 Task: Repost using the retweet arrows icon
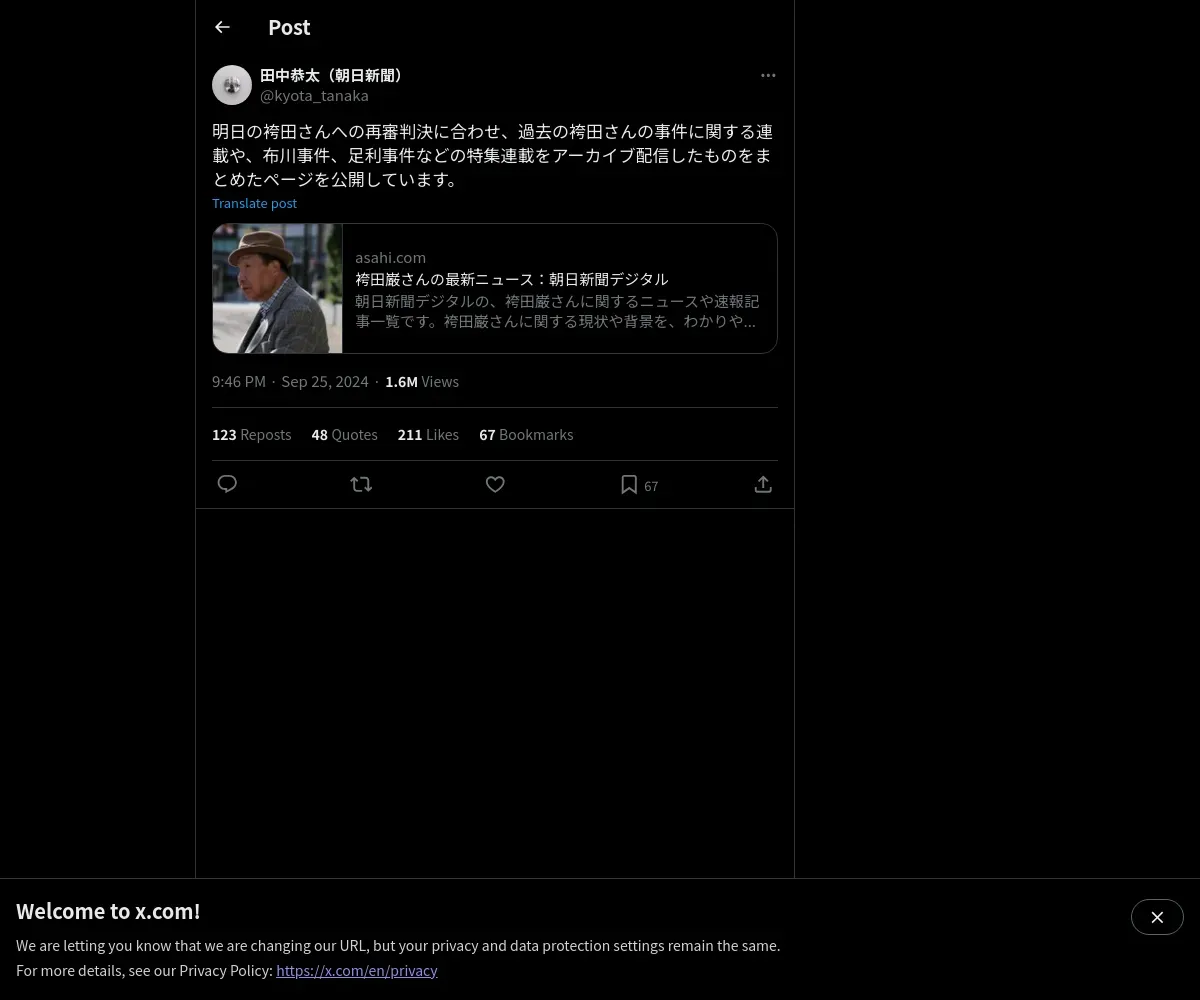(x=361, y=484)
